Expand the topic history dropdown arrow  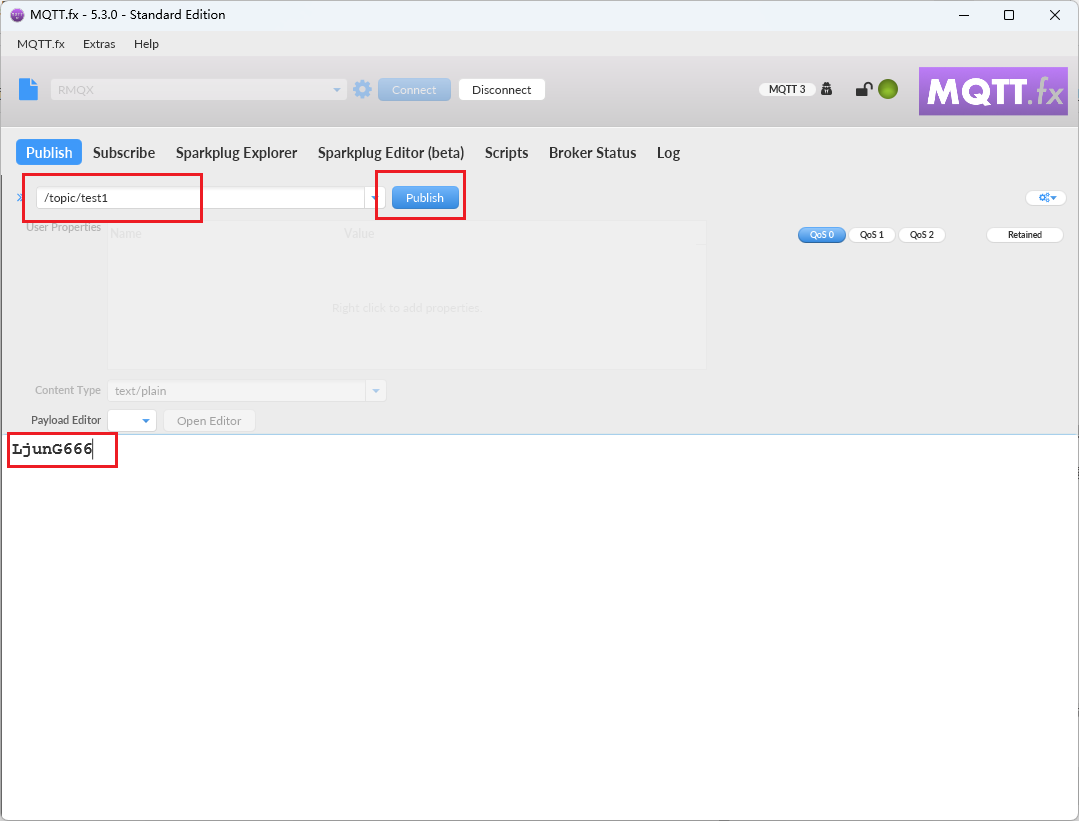tap(375, 198)
